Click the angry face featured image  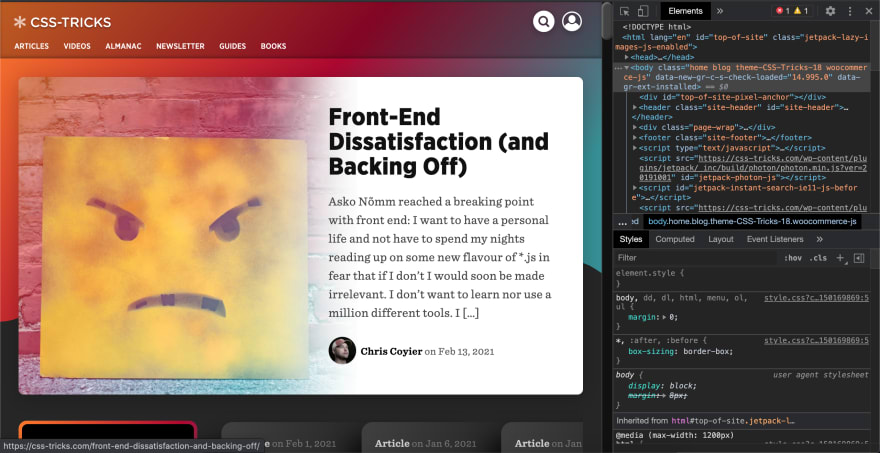pyautogui.click(x=174, y=236)
